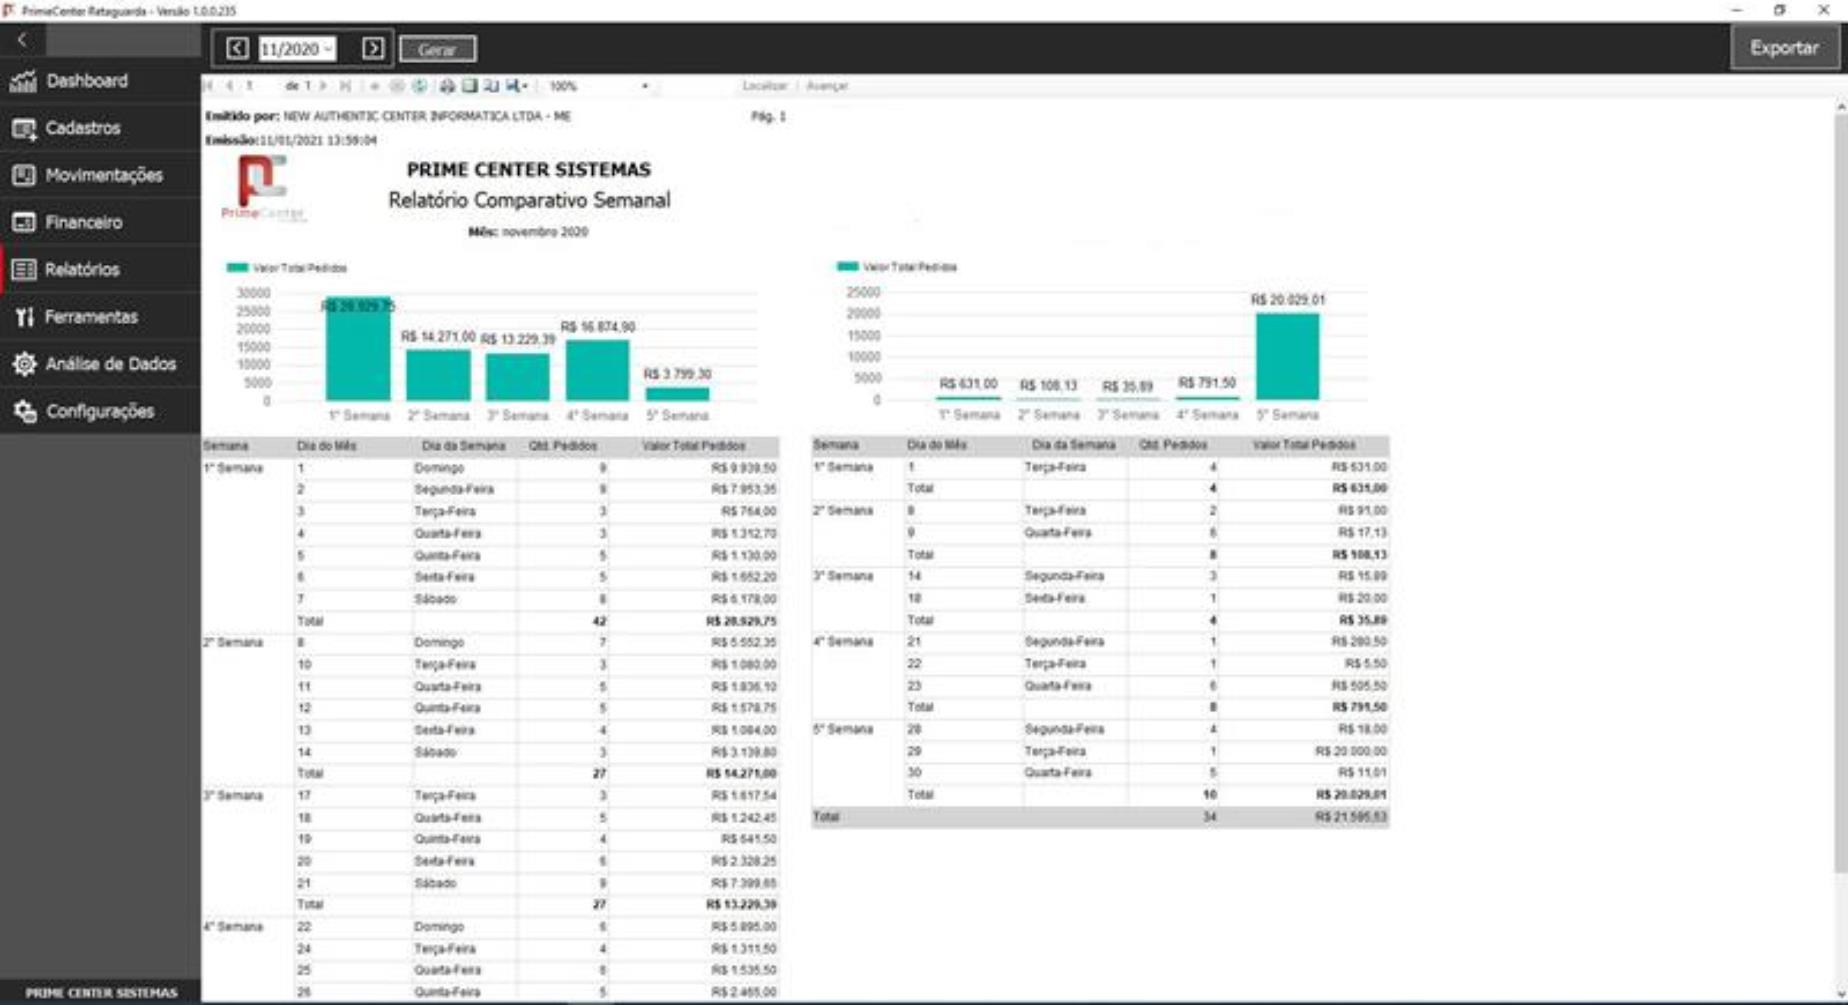Click the Configurações gears icon

click(x=24, y=411)
